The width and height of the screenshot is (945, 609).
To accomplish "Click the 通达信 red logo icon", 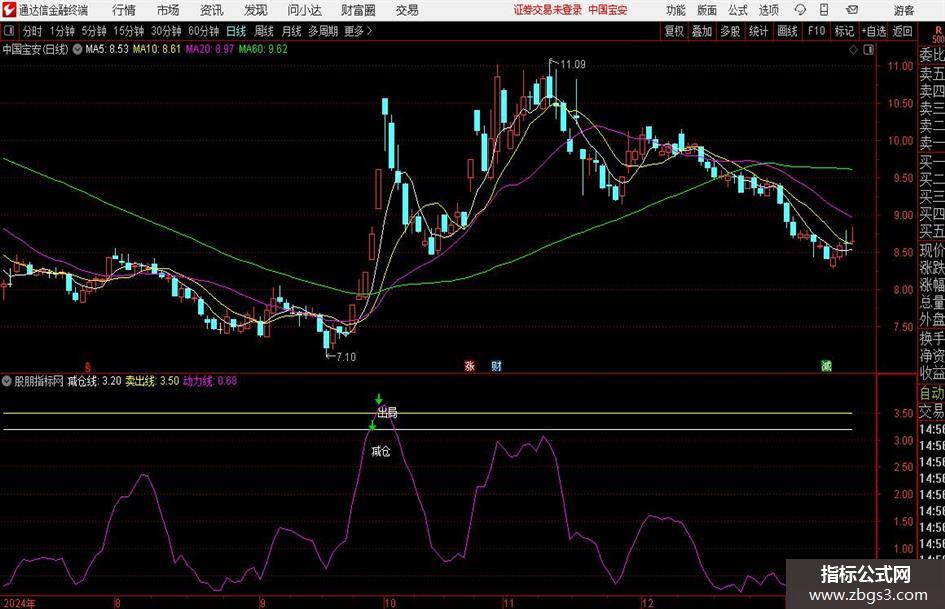I will point(8,10).
